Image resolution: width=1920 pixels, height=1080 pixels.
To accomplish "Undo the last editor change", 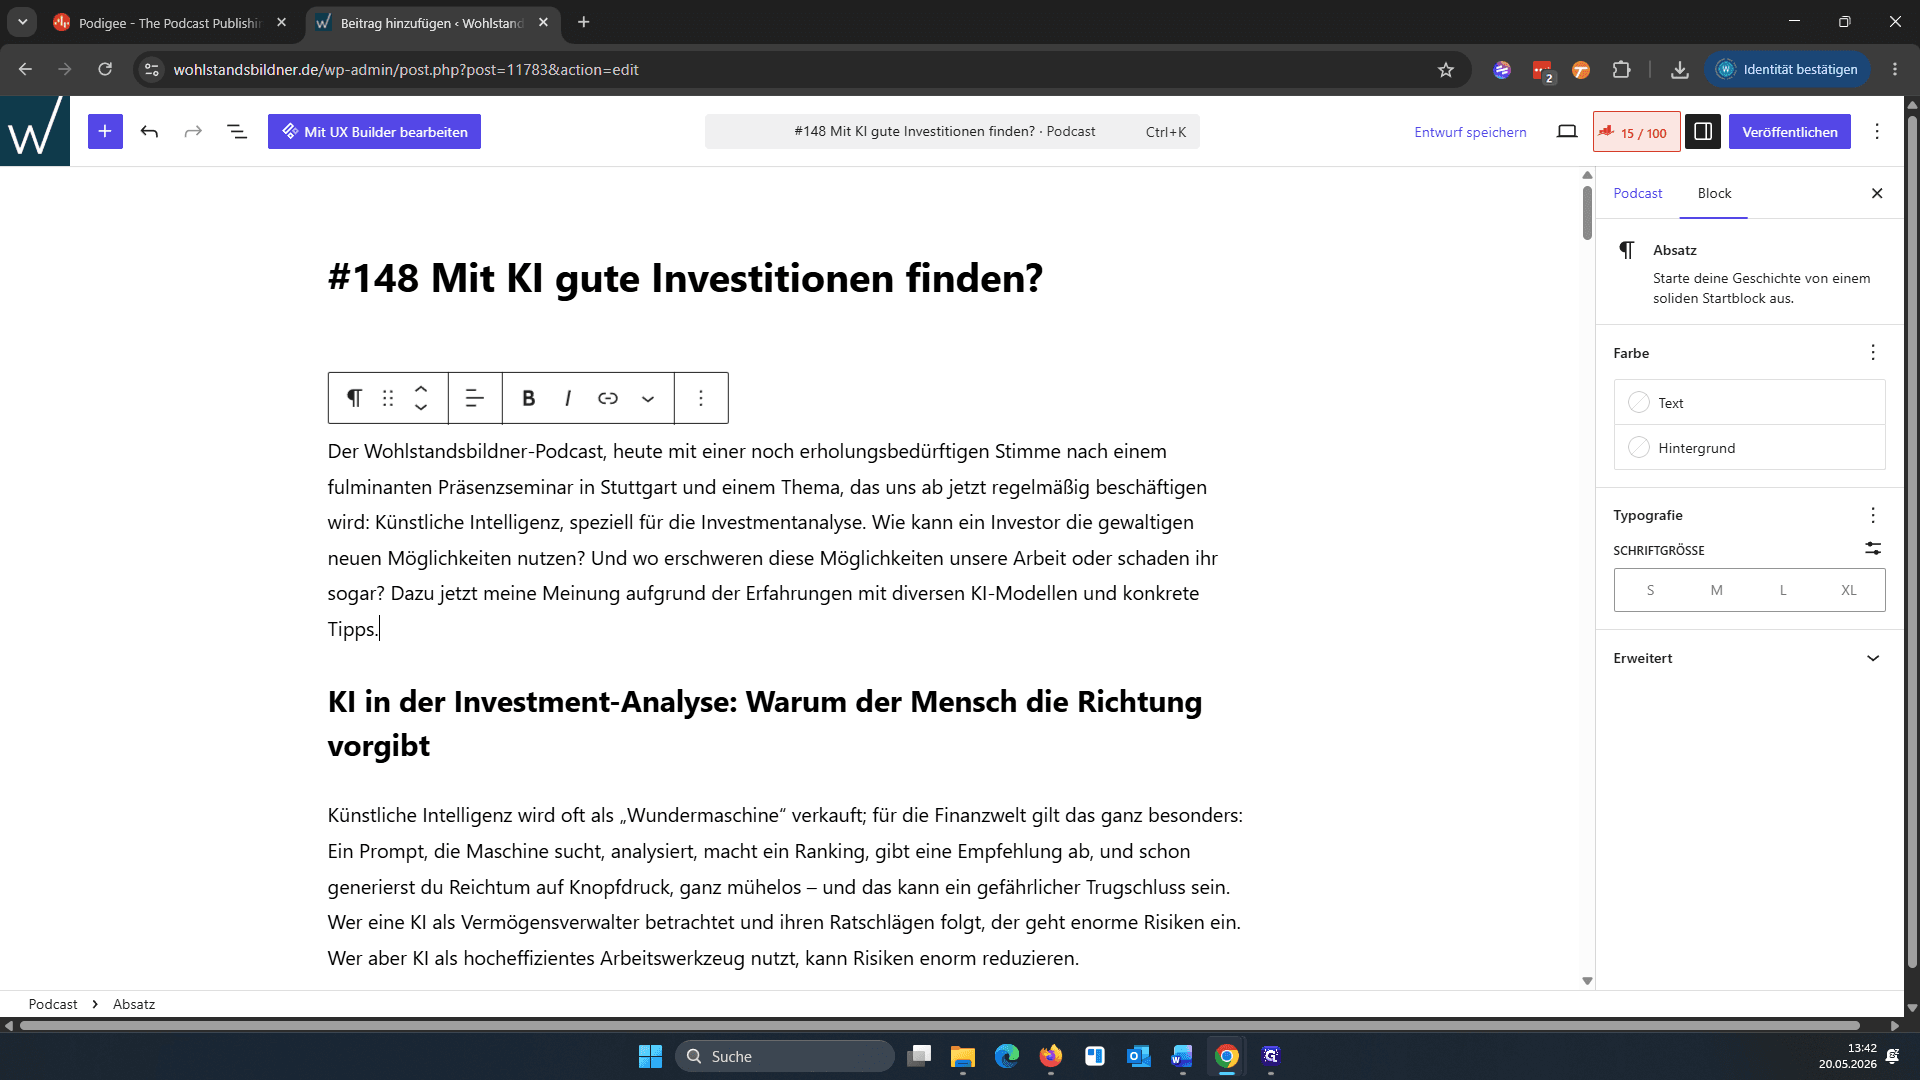I will pyautogui.click(x=149, y=131).
